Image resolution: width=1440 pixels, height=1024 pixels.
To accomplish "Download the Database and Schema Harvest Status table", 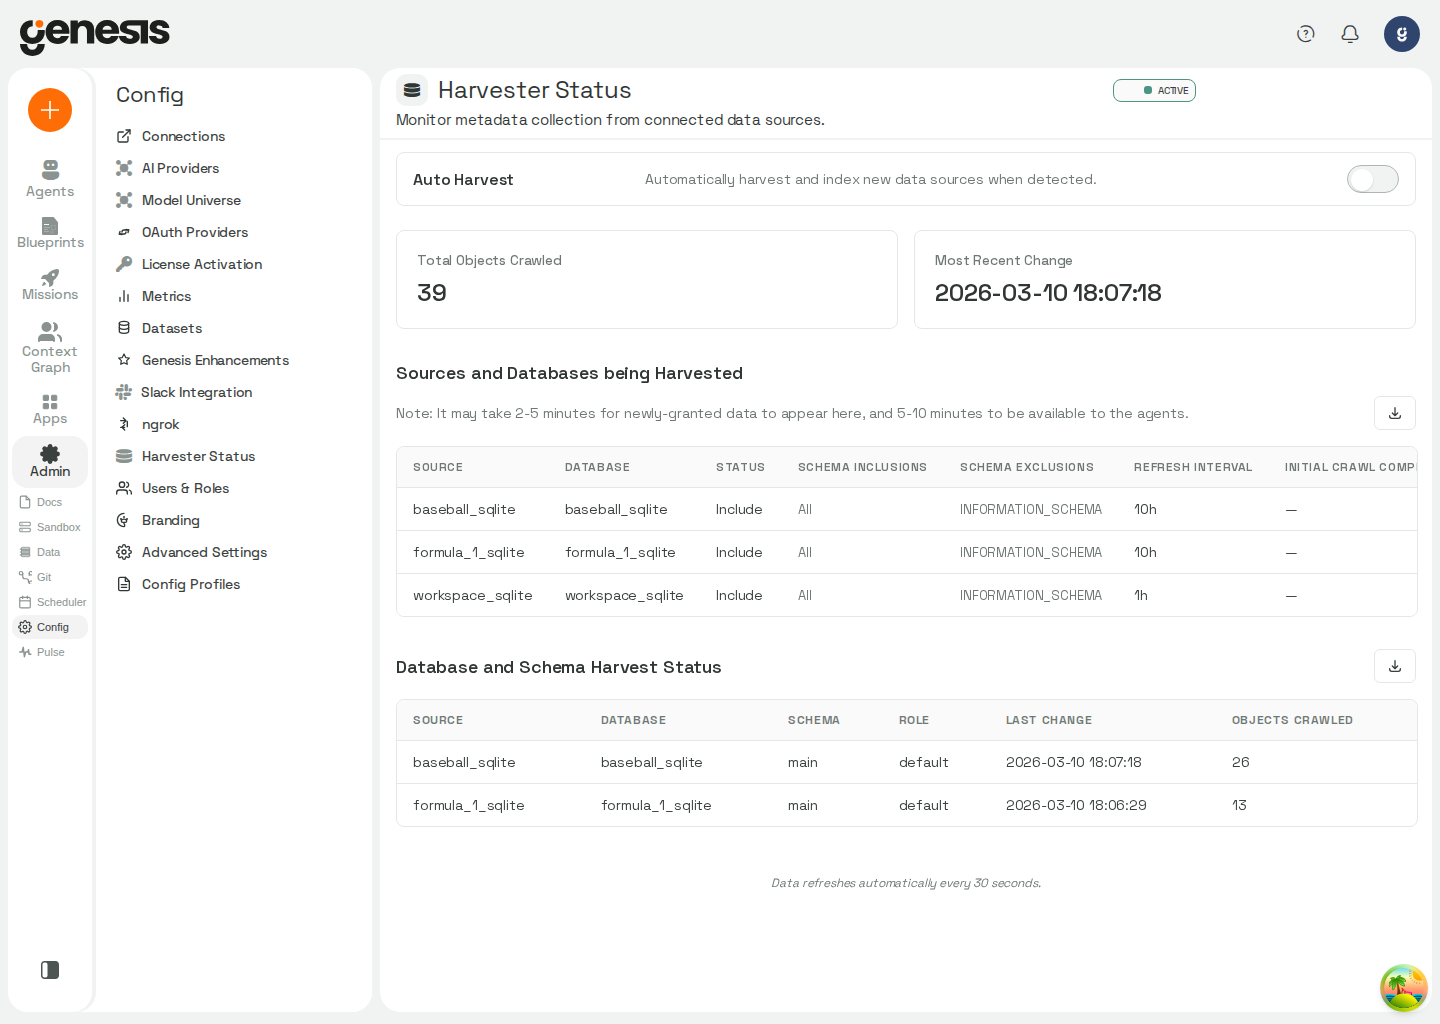I will point(1395,666).
